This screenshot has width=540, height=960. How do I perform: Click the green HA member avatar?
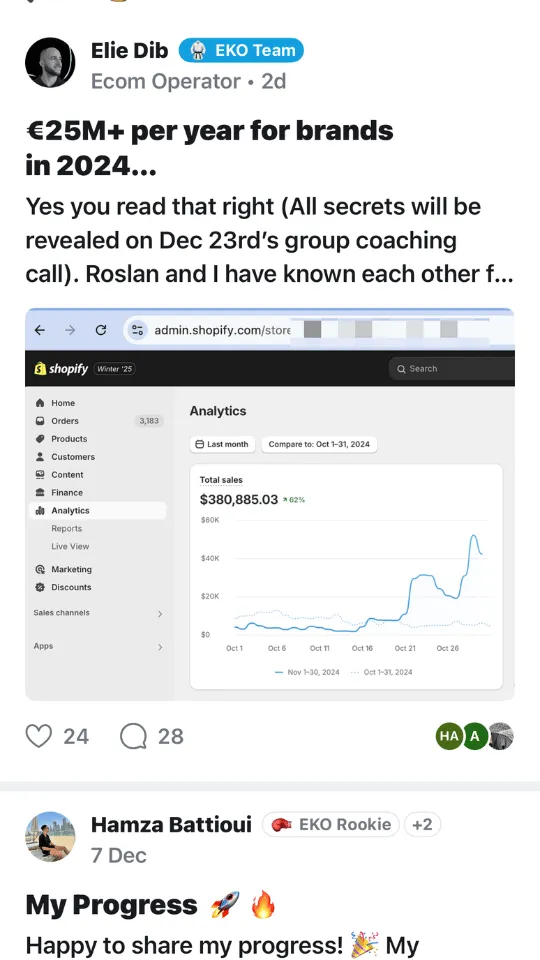[x=449, y=736]
